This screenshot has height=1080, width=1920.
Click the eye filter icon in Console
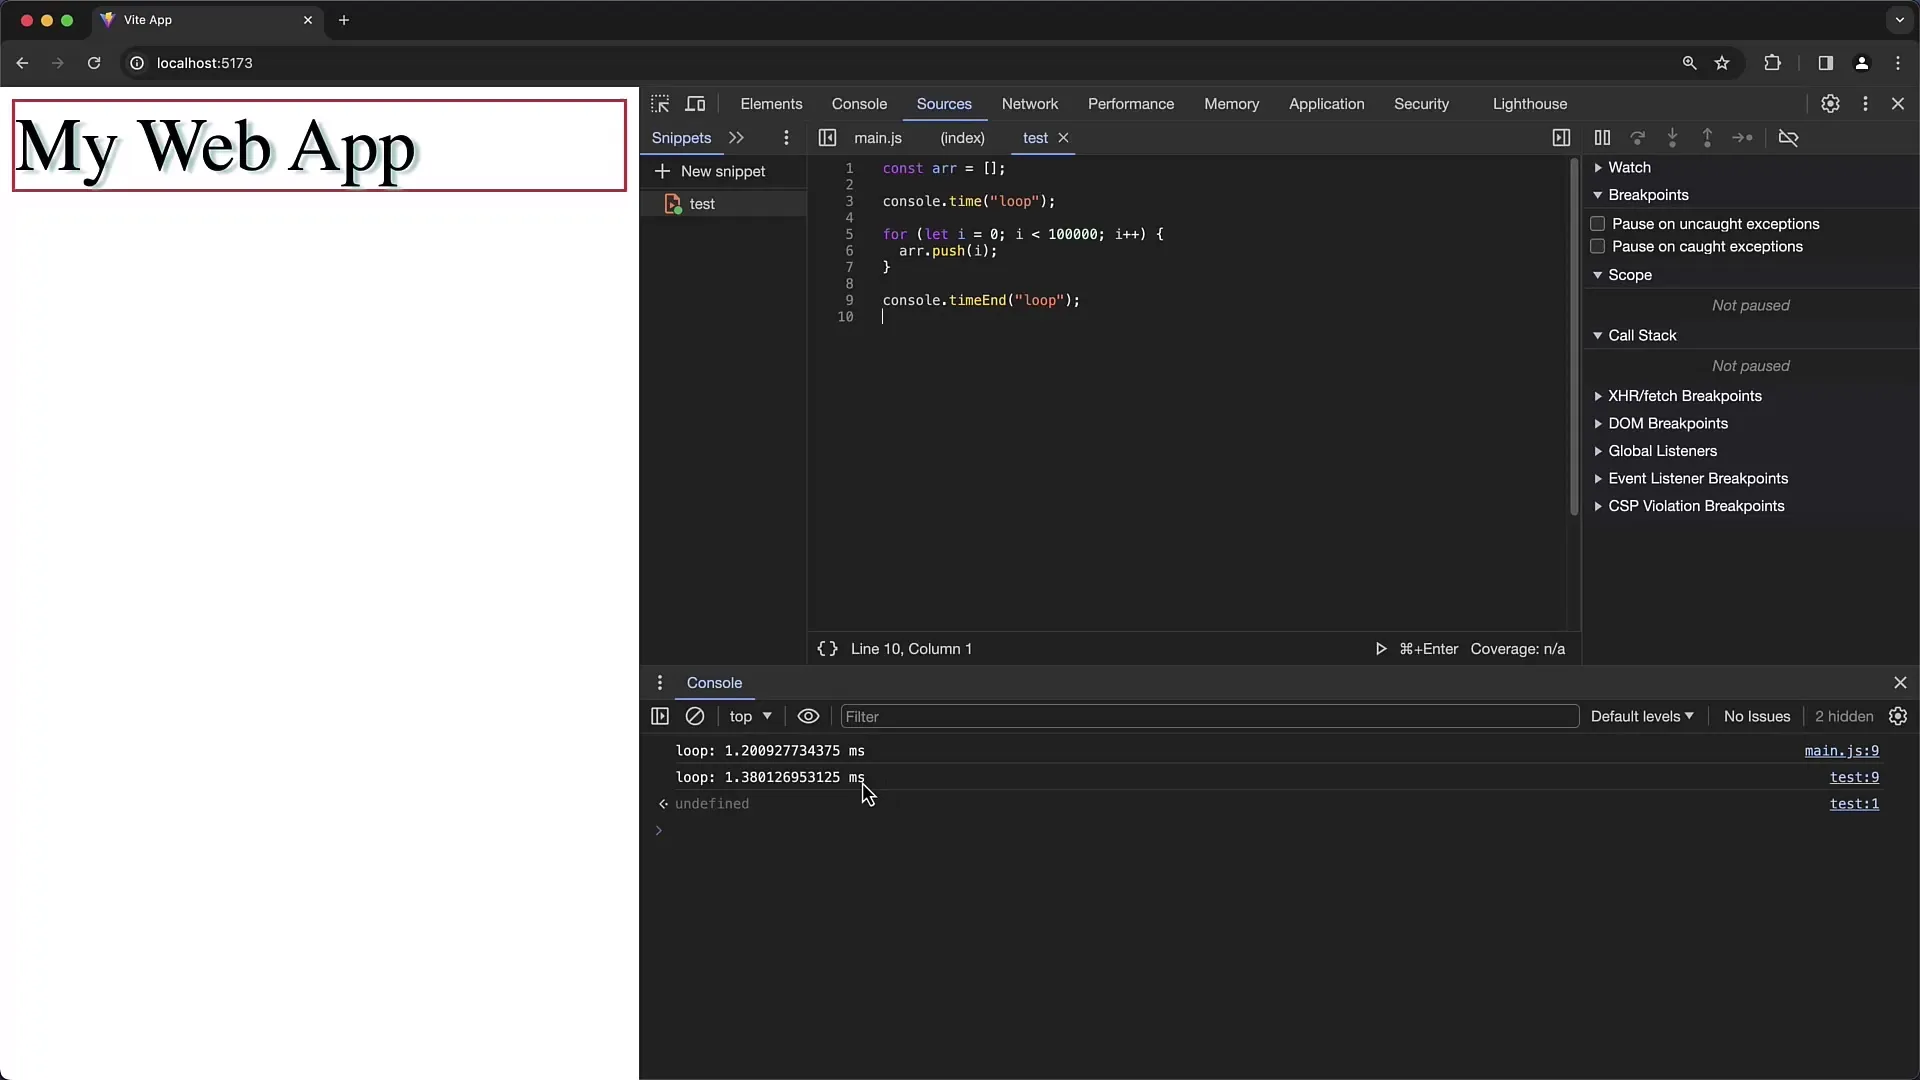[x=810, y=716]
